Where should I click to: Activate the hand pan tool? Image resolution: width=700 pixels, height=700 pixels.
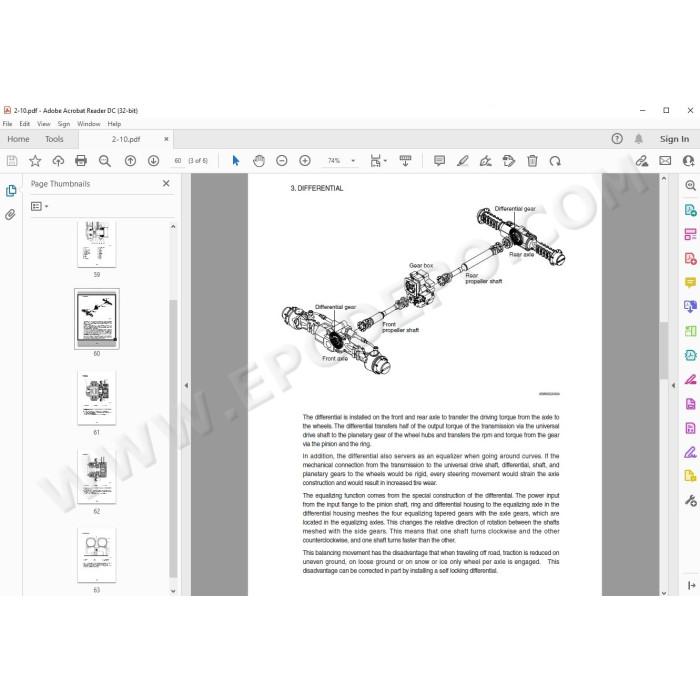[x=259, y=161]
